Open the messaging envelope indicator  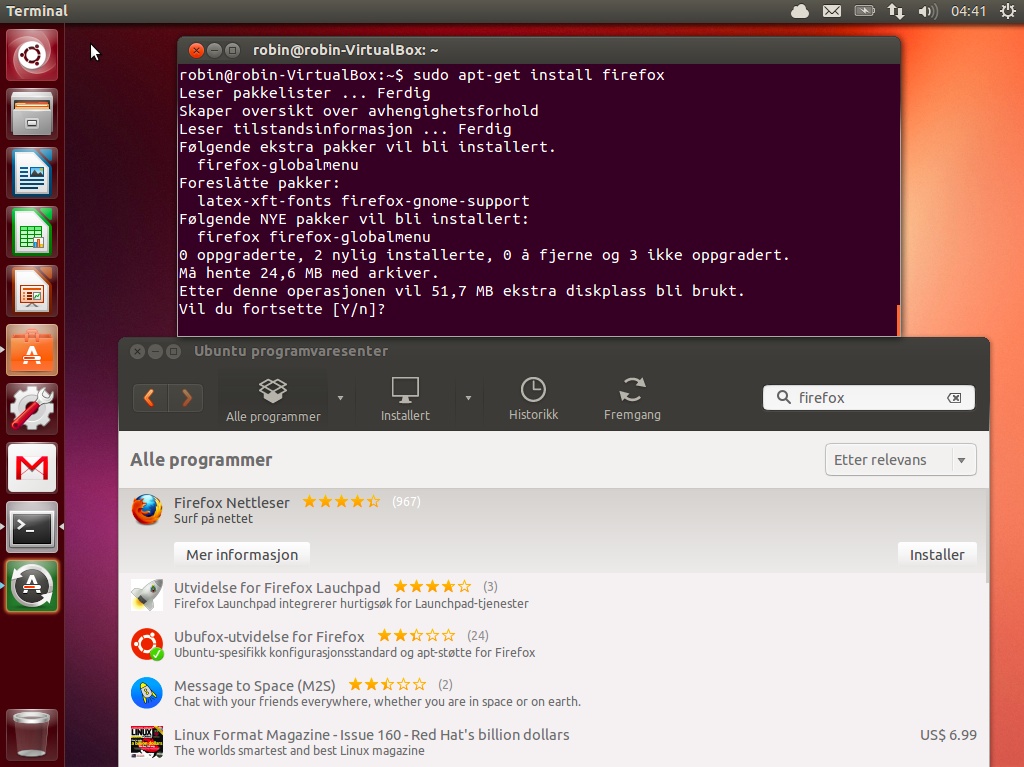tap(831, 11)
